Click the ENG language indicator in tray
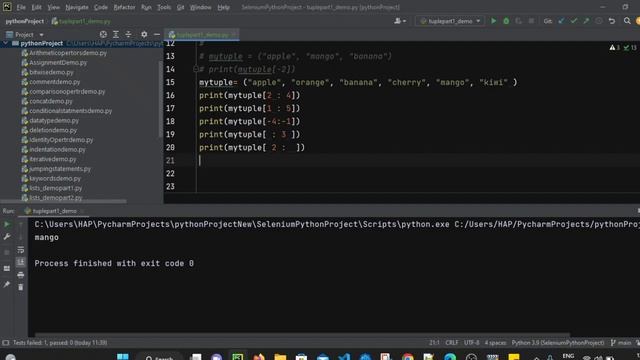 568,357
